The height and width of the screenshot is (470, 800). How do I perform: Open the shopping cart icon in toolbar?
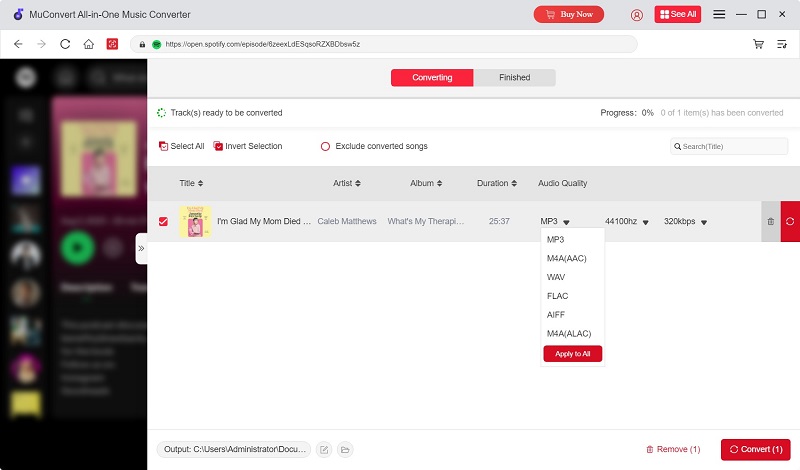758,44
